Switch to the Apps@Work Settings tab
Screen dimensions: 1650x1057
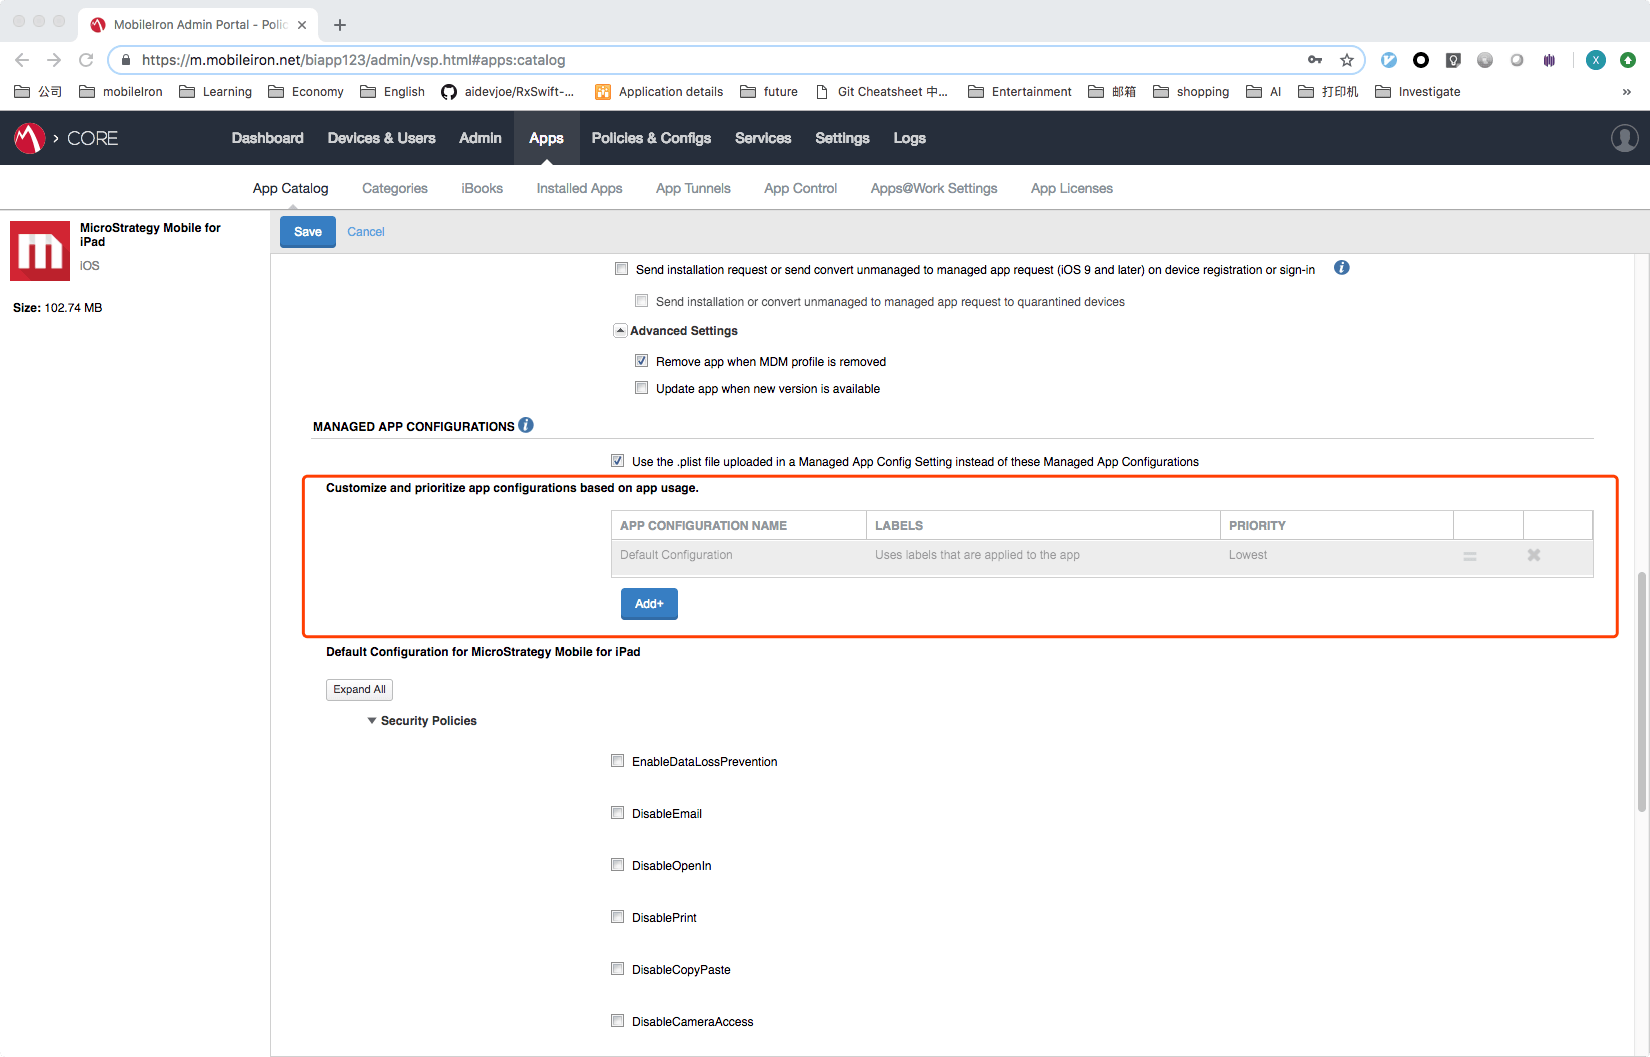click(x=934, y=188)
